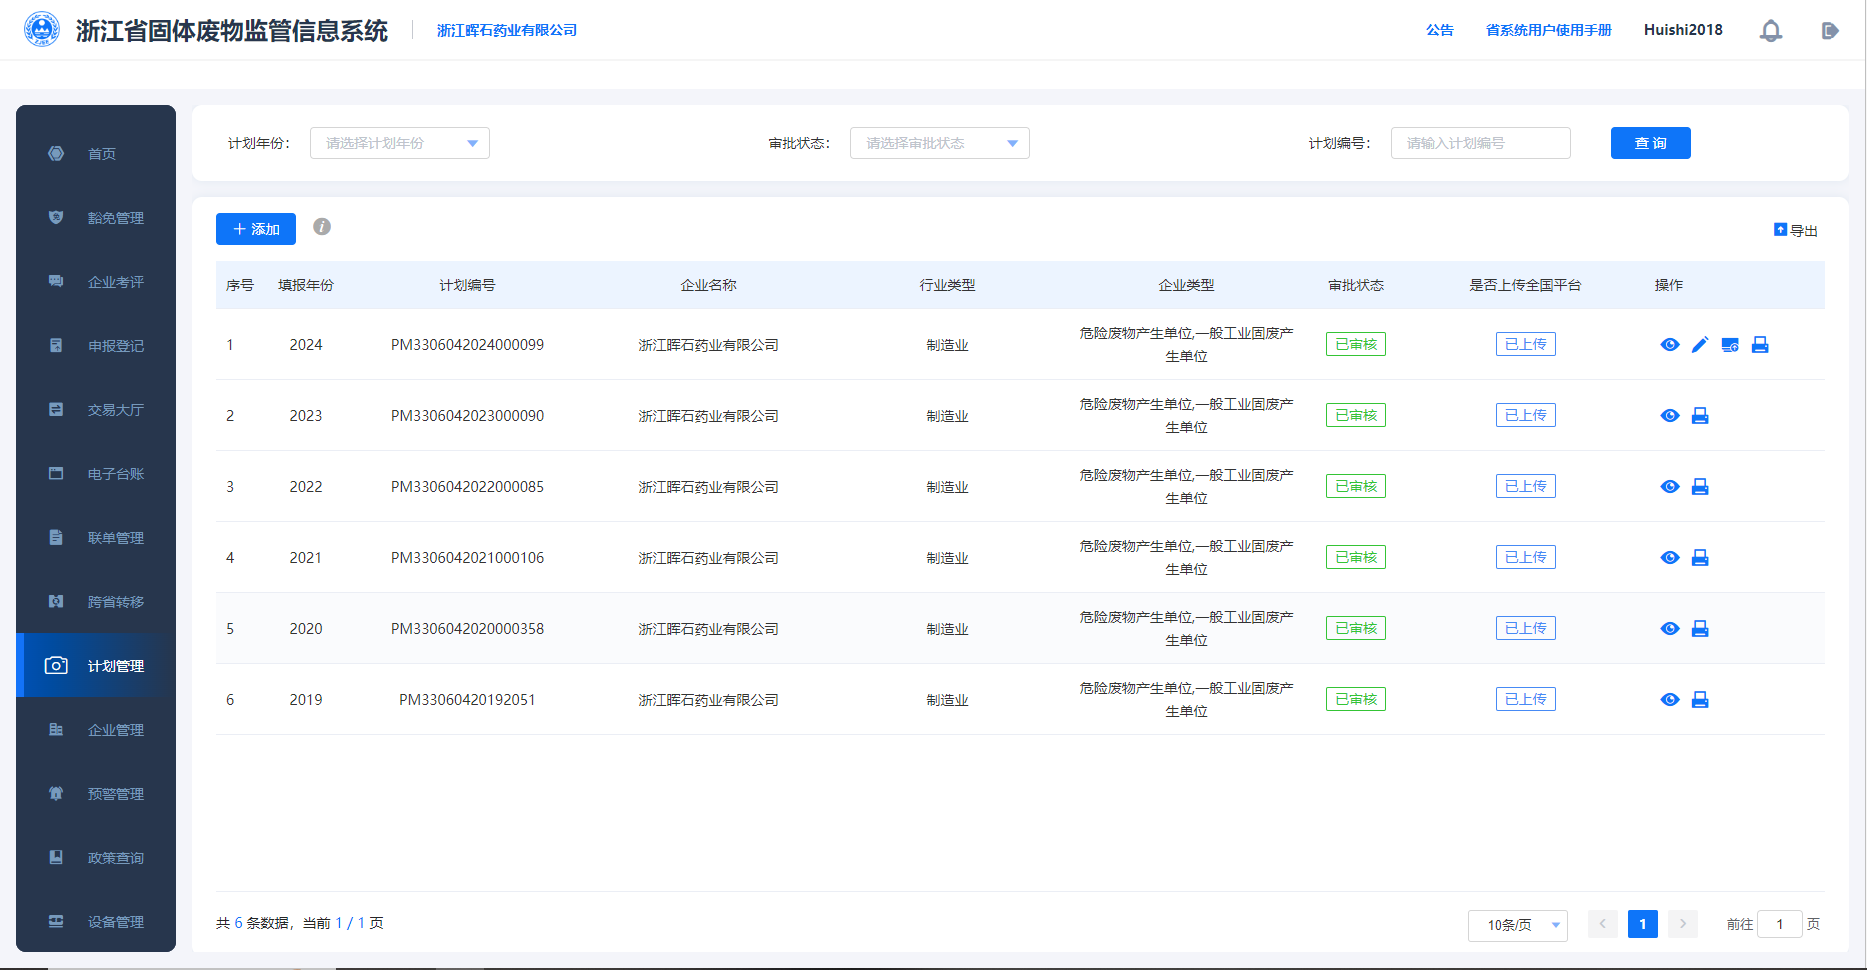Expand the 审批状态 dropdown
This screenshot has width=1867, height=970.
pos(940,143)
